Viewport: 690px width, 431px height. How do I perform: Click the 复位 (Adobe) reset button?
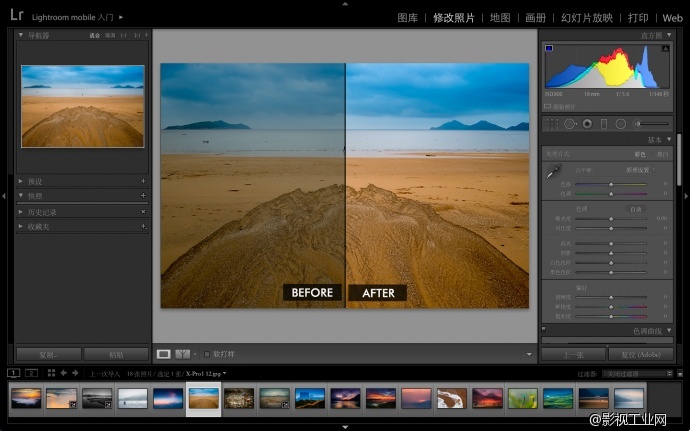tap(642, 354)
